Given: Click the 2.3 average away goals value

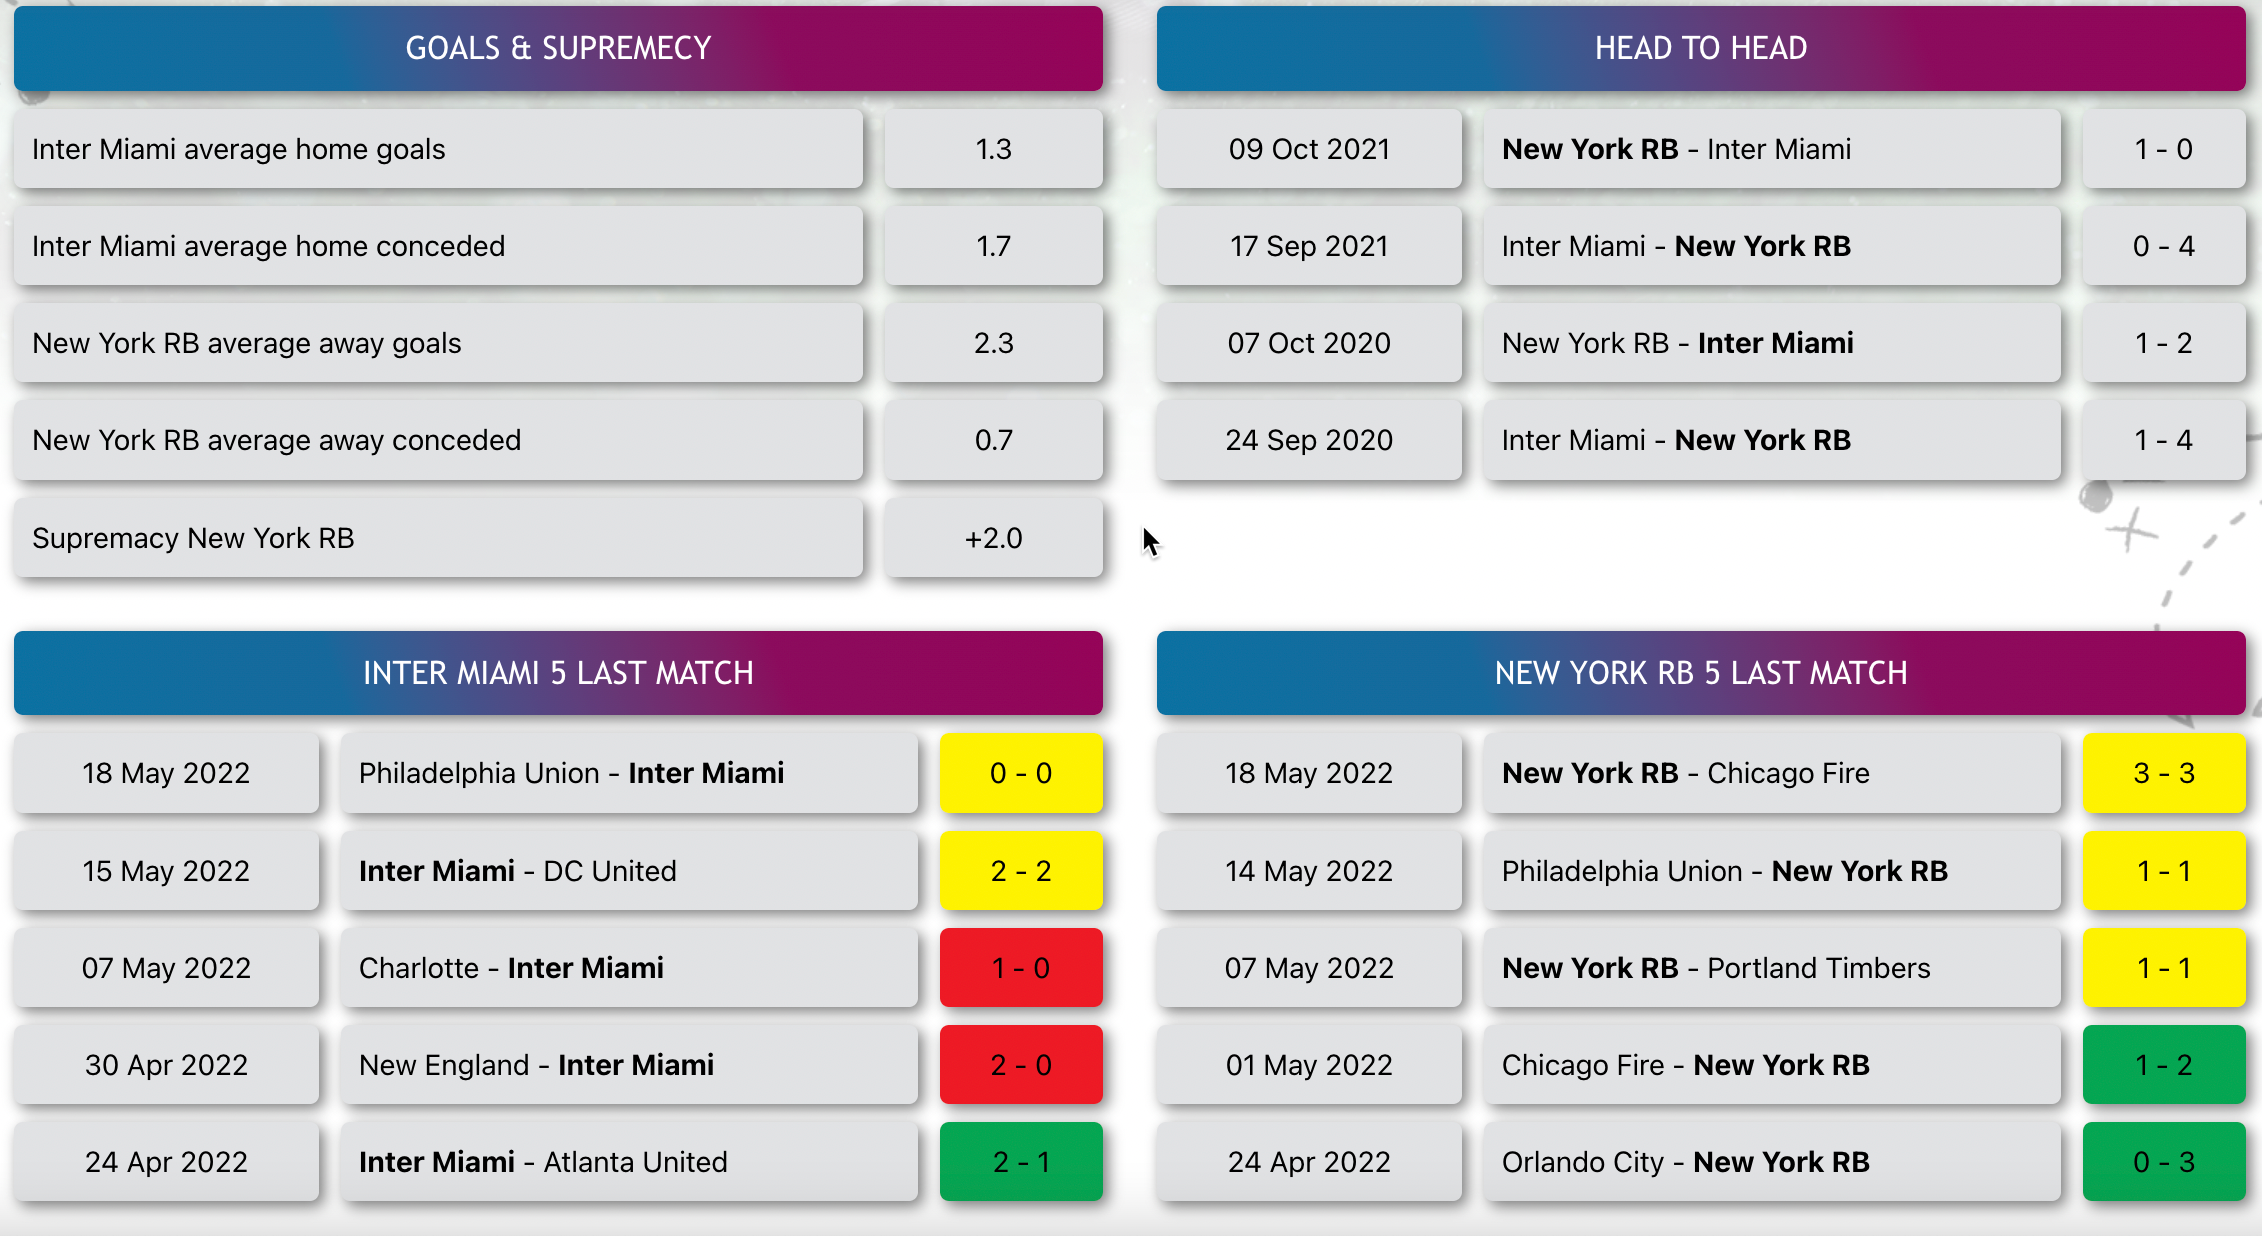Looking at the screenshot, I should click(994, 343).
